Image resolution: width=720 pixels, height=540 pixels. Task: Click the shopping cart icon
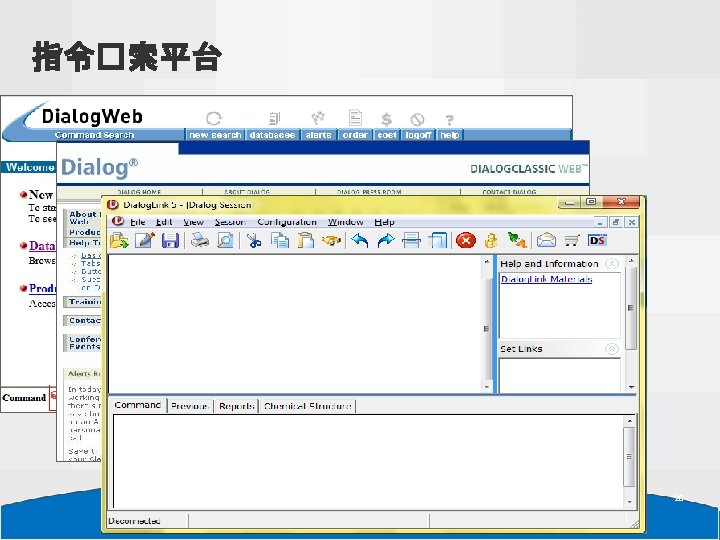[572, 240]
